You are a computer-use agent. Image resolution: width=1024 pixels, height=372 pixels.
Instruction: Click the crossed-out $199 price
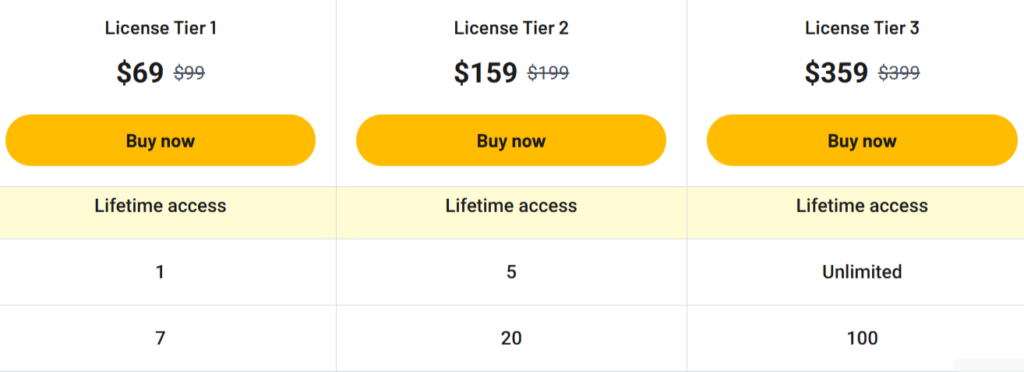548,73
